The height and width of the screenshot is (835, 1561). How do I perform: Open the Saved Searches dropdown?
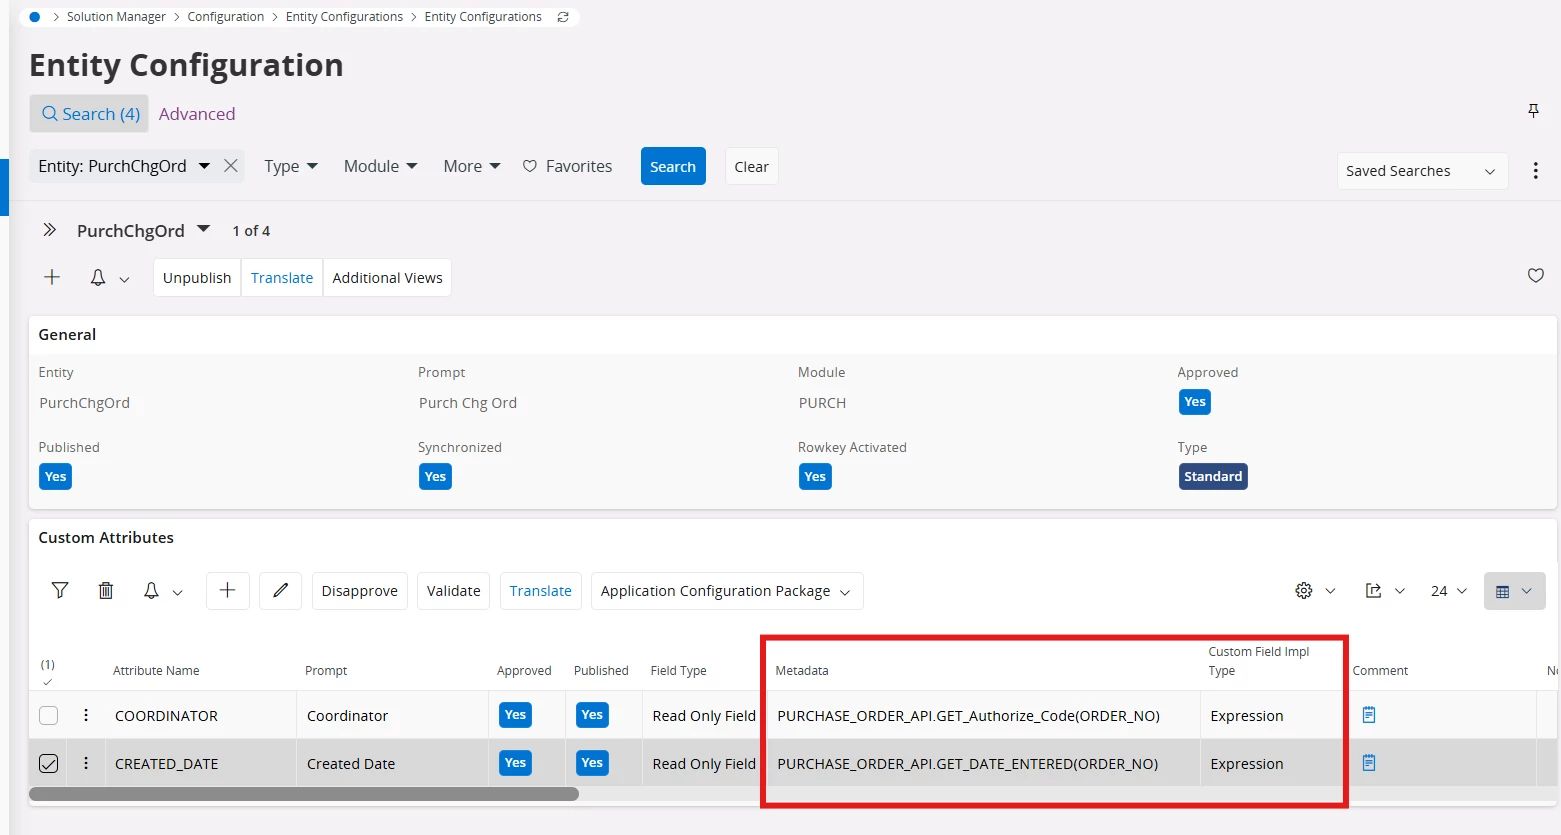[x=1422, y=171]
